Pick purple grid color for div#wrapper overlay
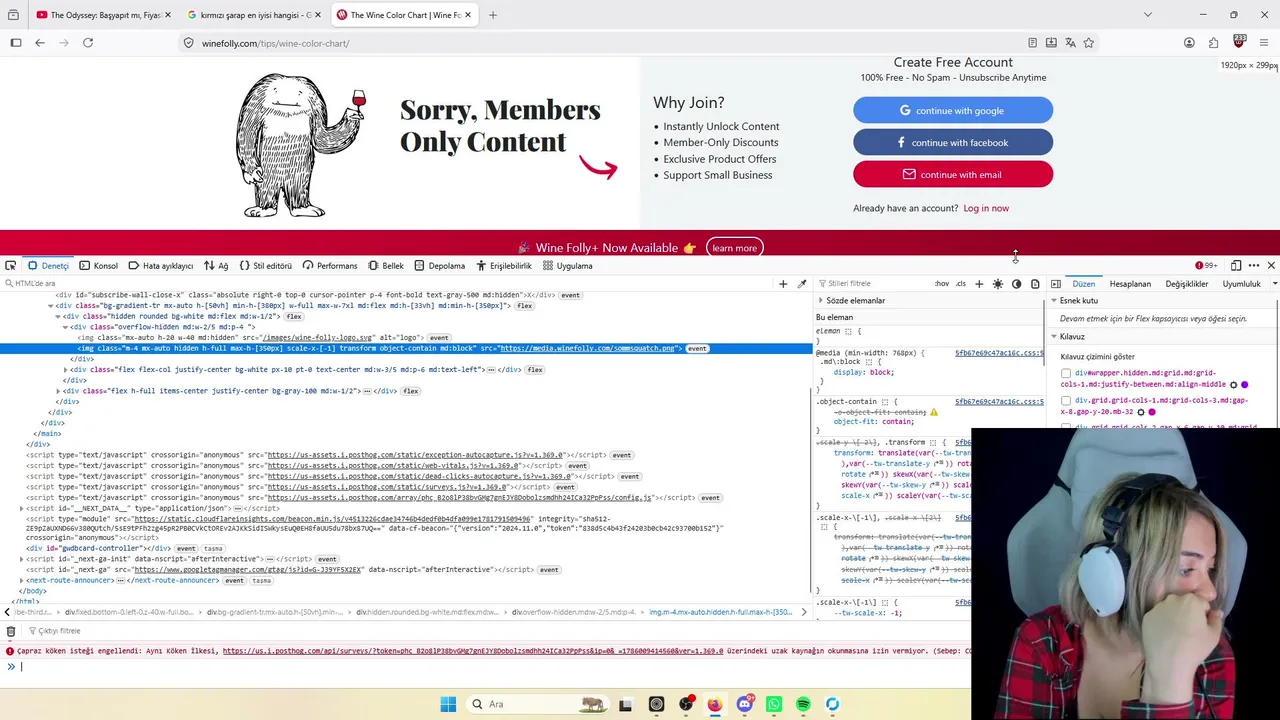The height and width of the screenshot is (720, 1280). tap(1245, 384)
